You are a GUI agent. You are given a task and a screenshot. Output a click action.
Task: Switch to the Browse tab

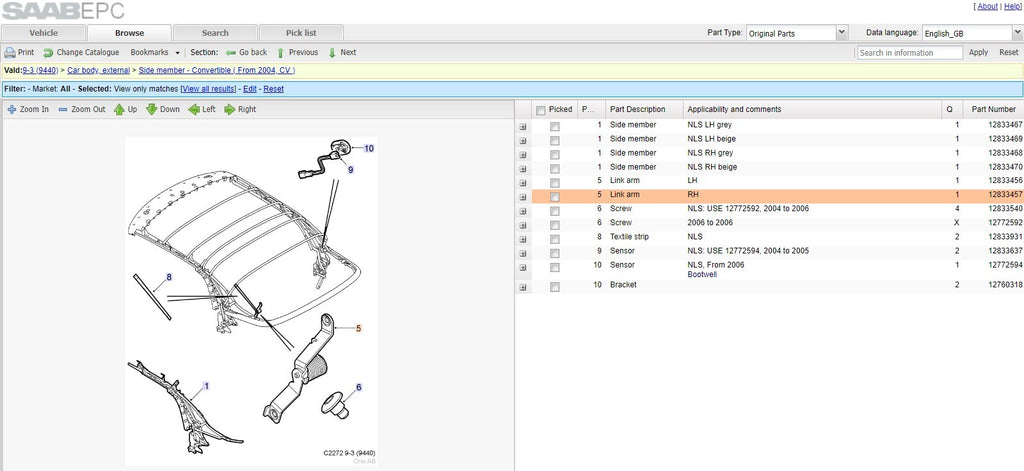click(x=129, y=33)
